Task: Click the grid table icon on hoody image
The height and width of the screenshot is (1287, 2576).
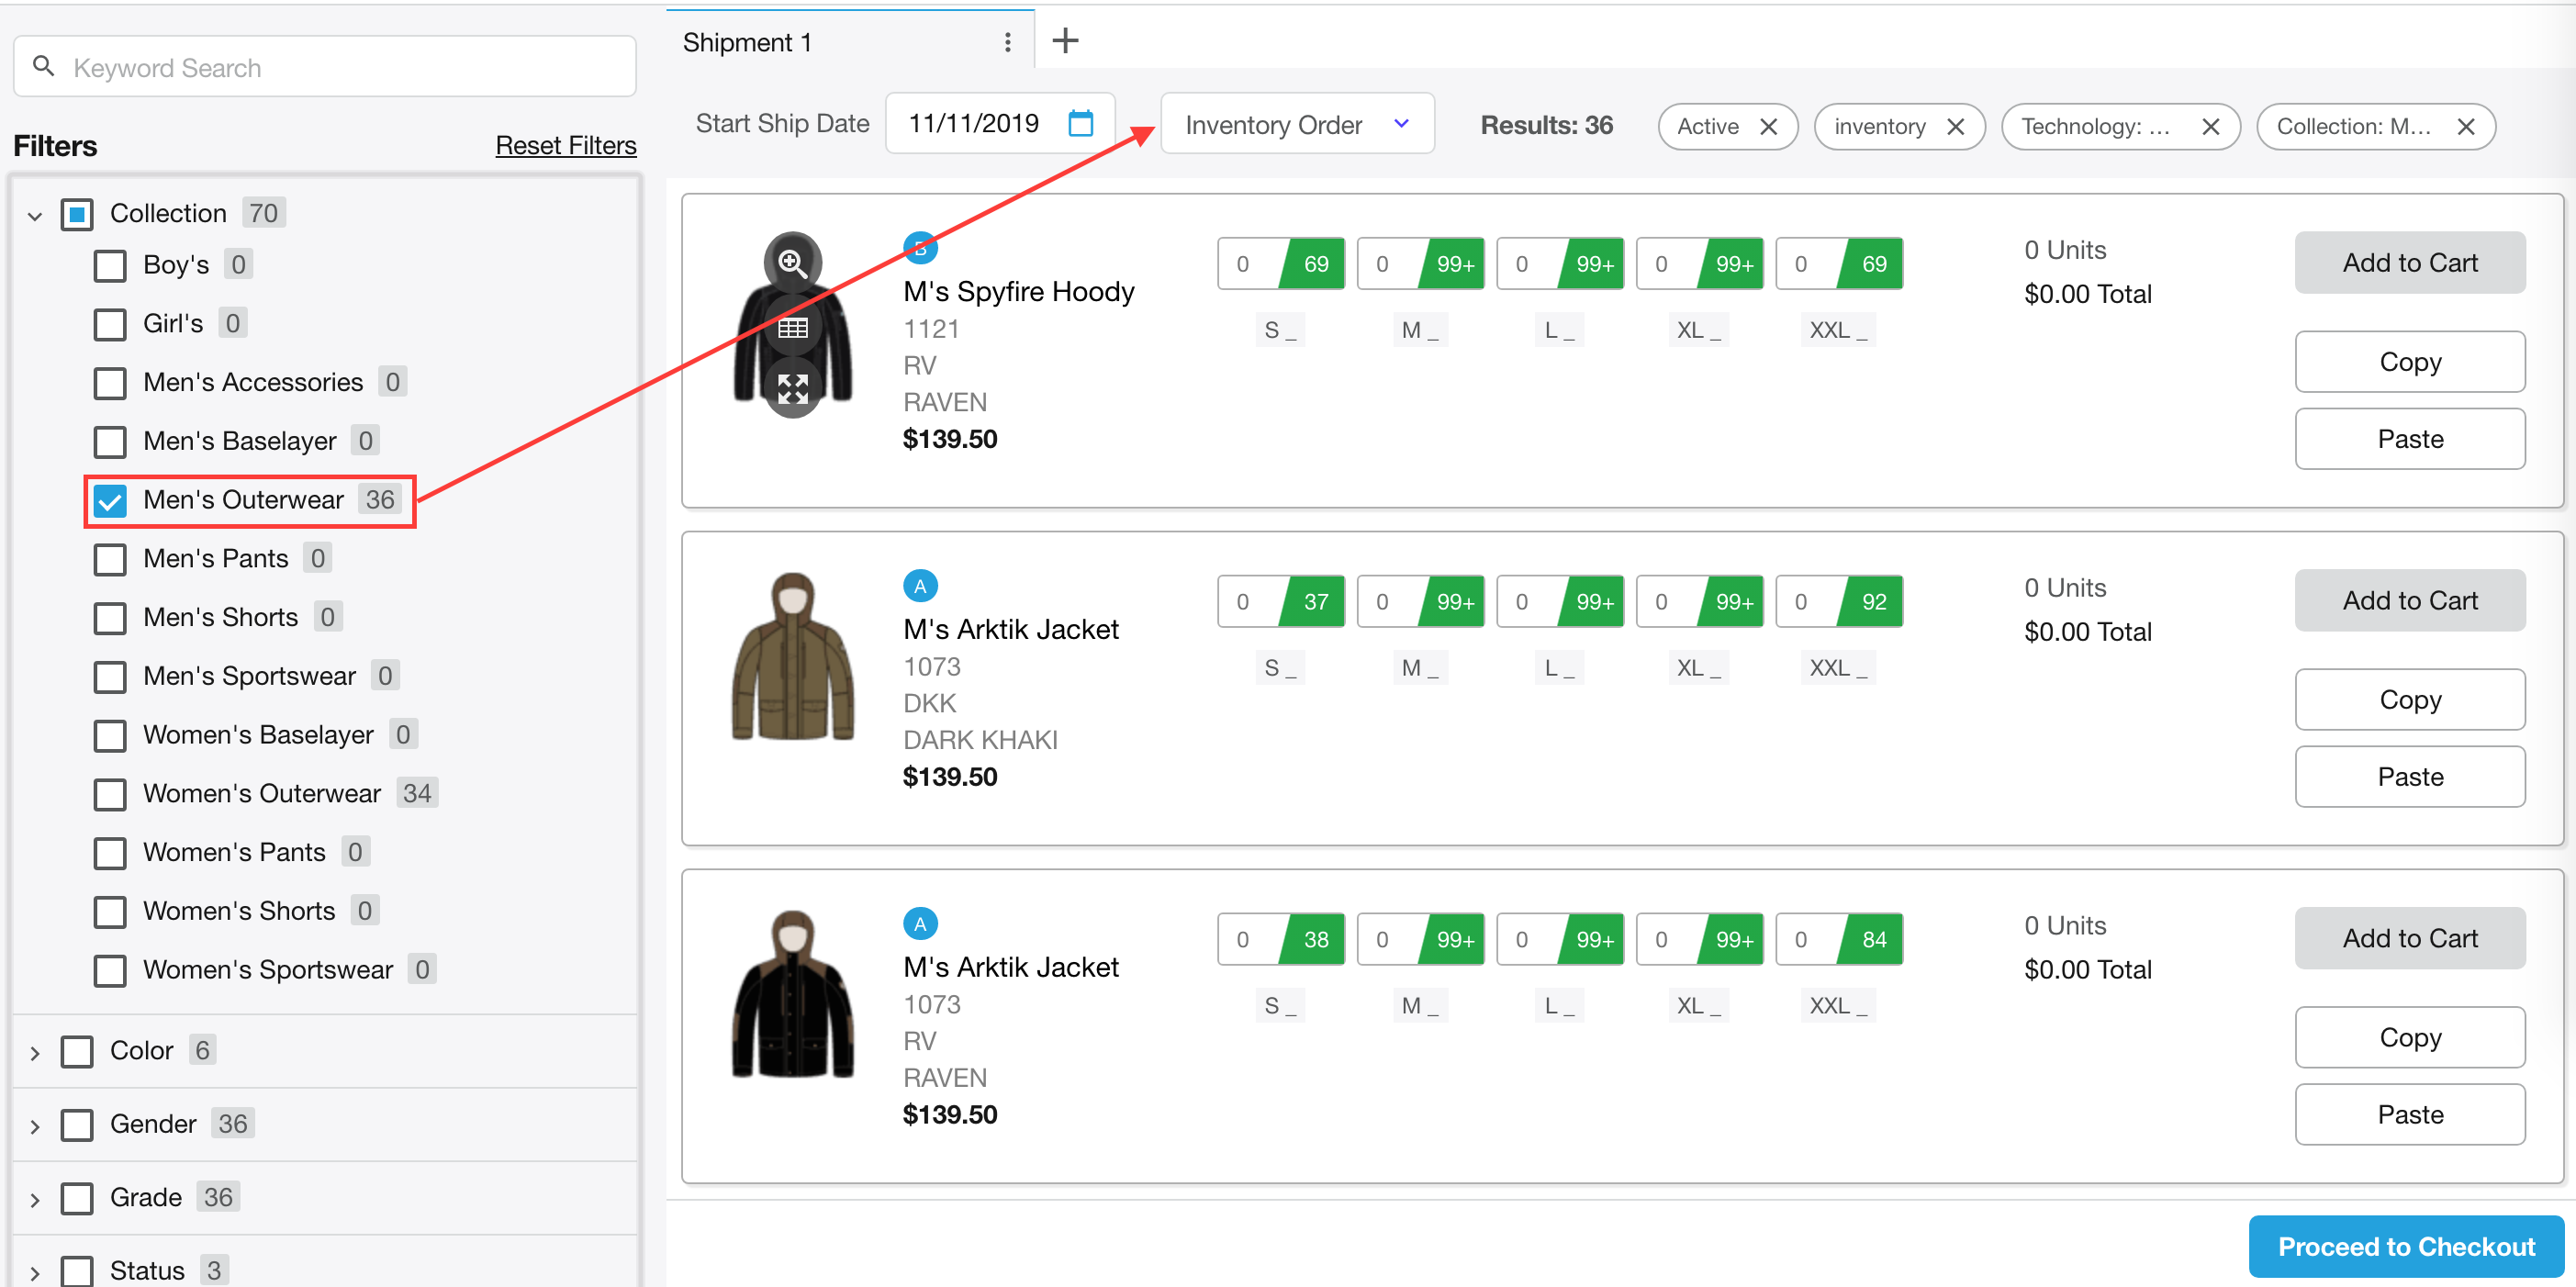Action: (792, 328)
